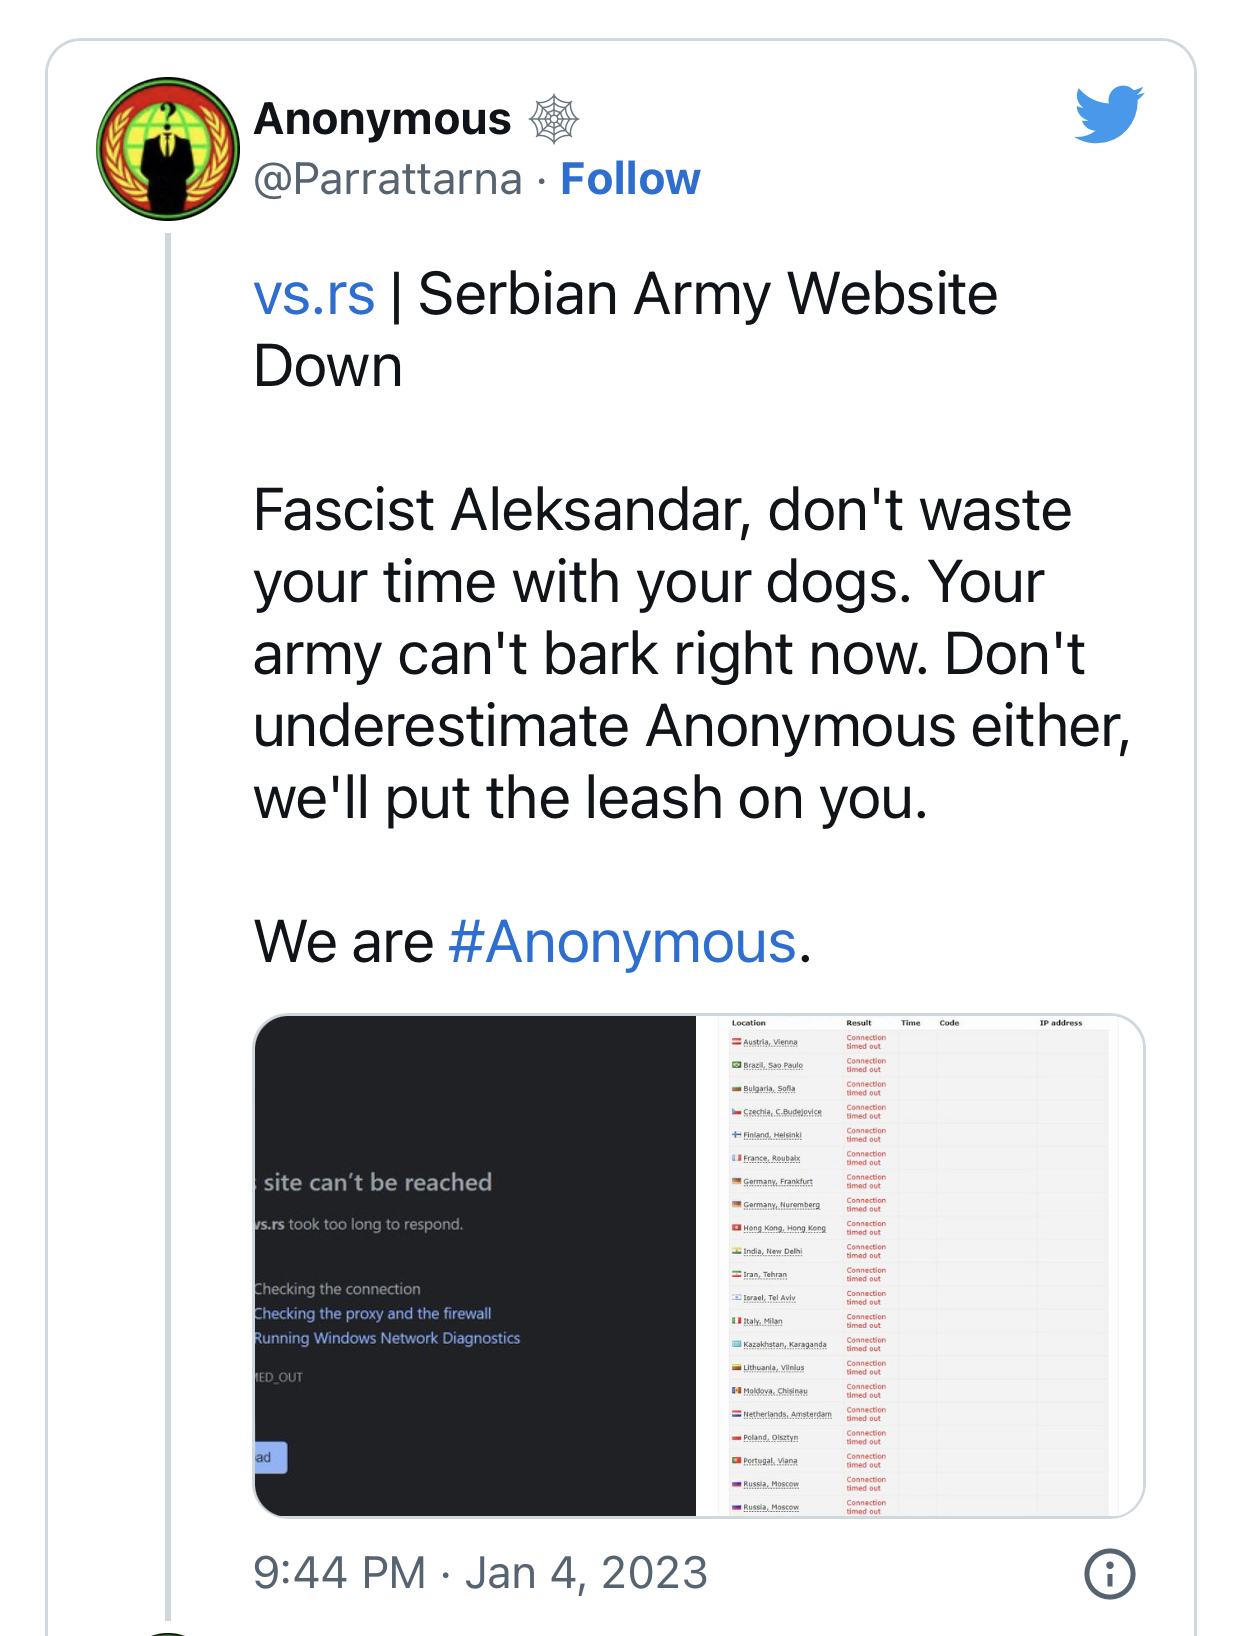Screen dimensions: 1242x1636
Task: Click the Finland flag icon
Action: pos(736,1135)
